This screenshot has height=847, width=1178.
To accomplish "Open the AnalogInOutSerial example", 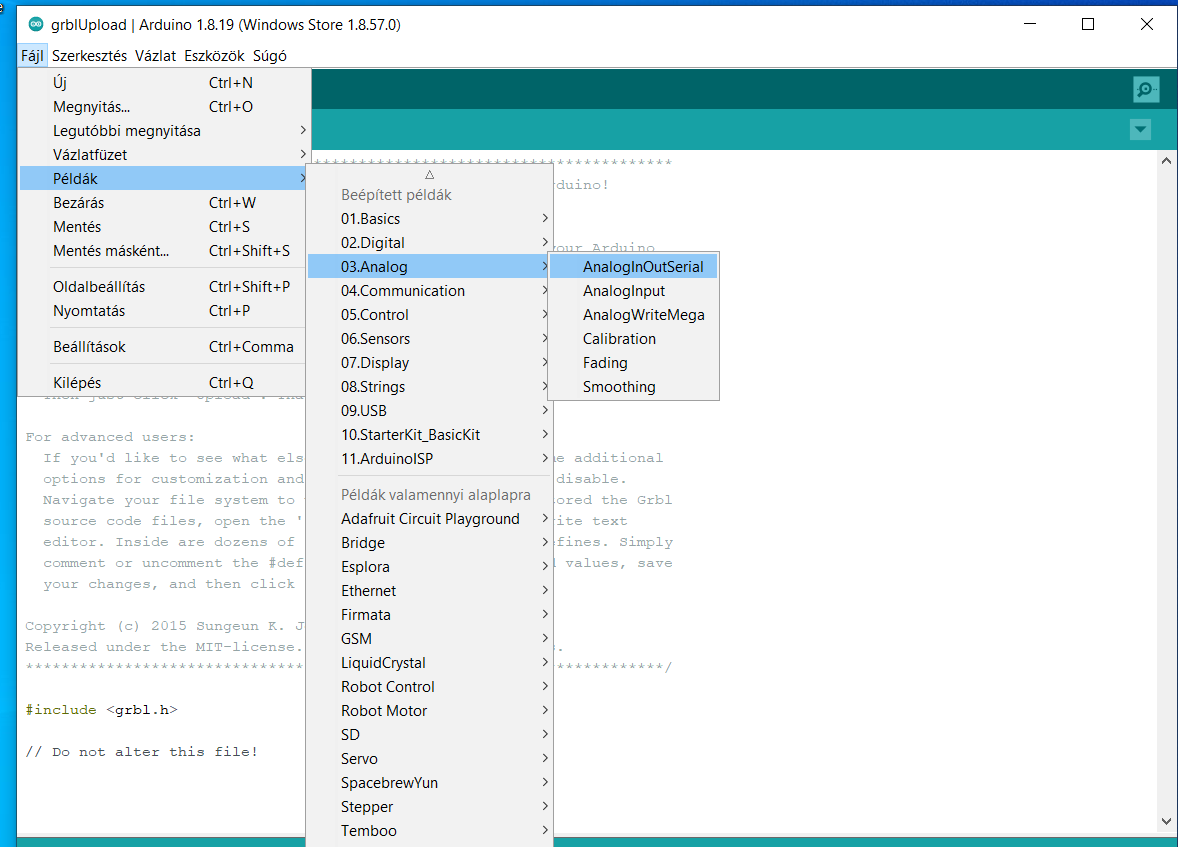I will (x=633, y=267).
